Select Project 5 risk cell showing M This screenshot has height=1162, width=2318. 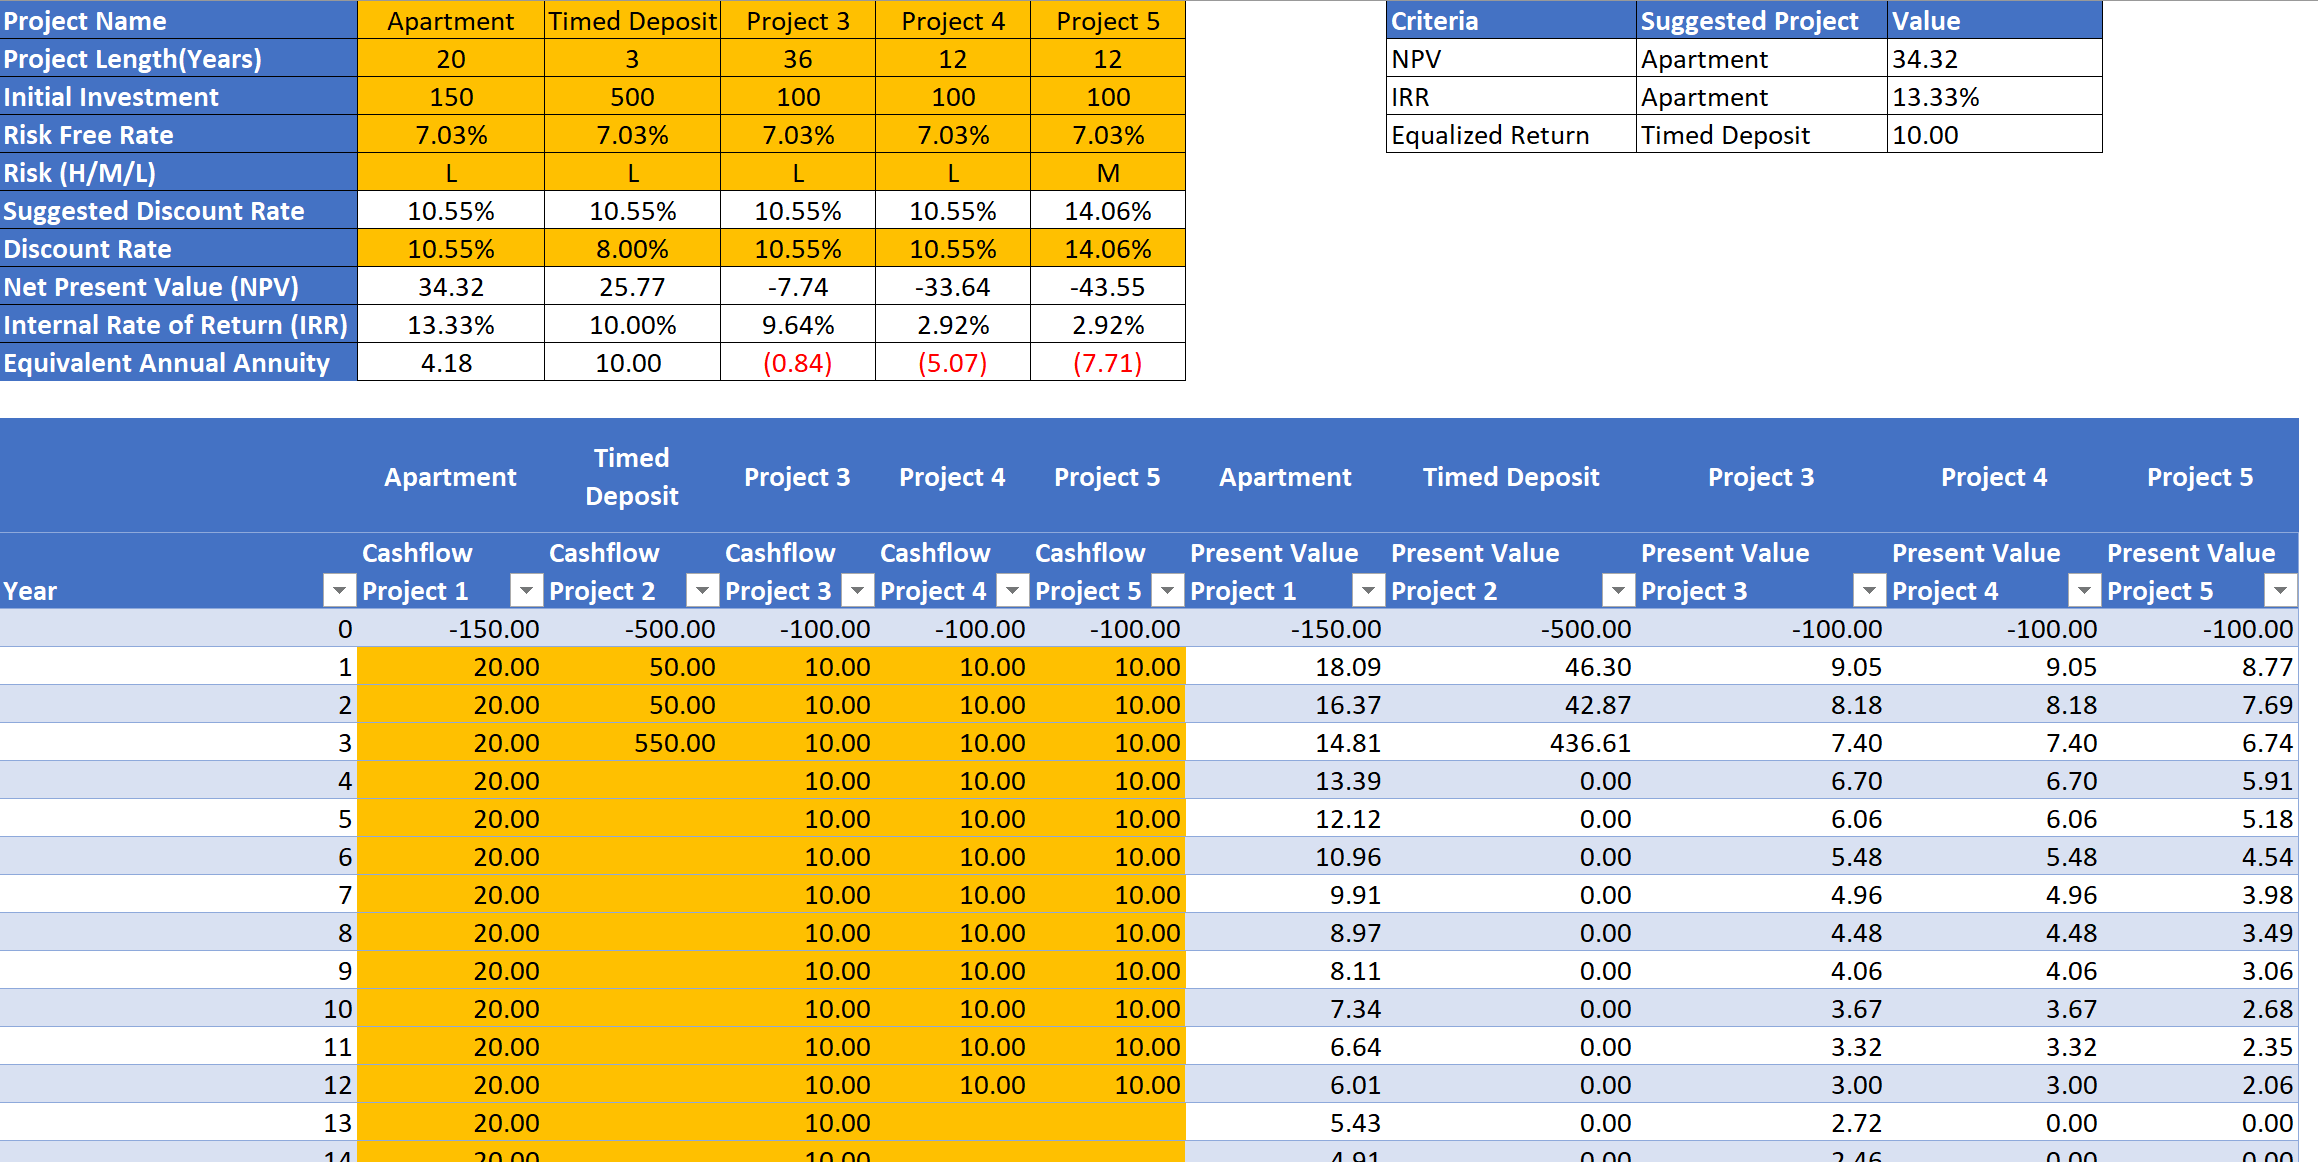coord(1107,173)
